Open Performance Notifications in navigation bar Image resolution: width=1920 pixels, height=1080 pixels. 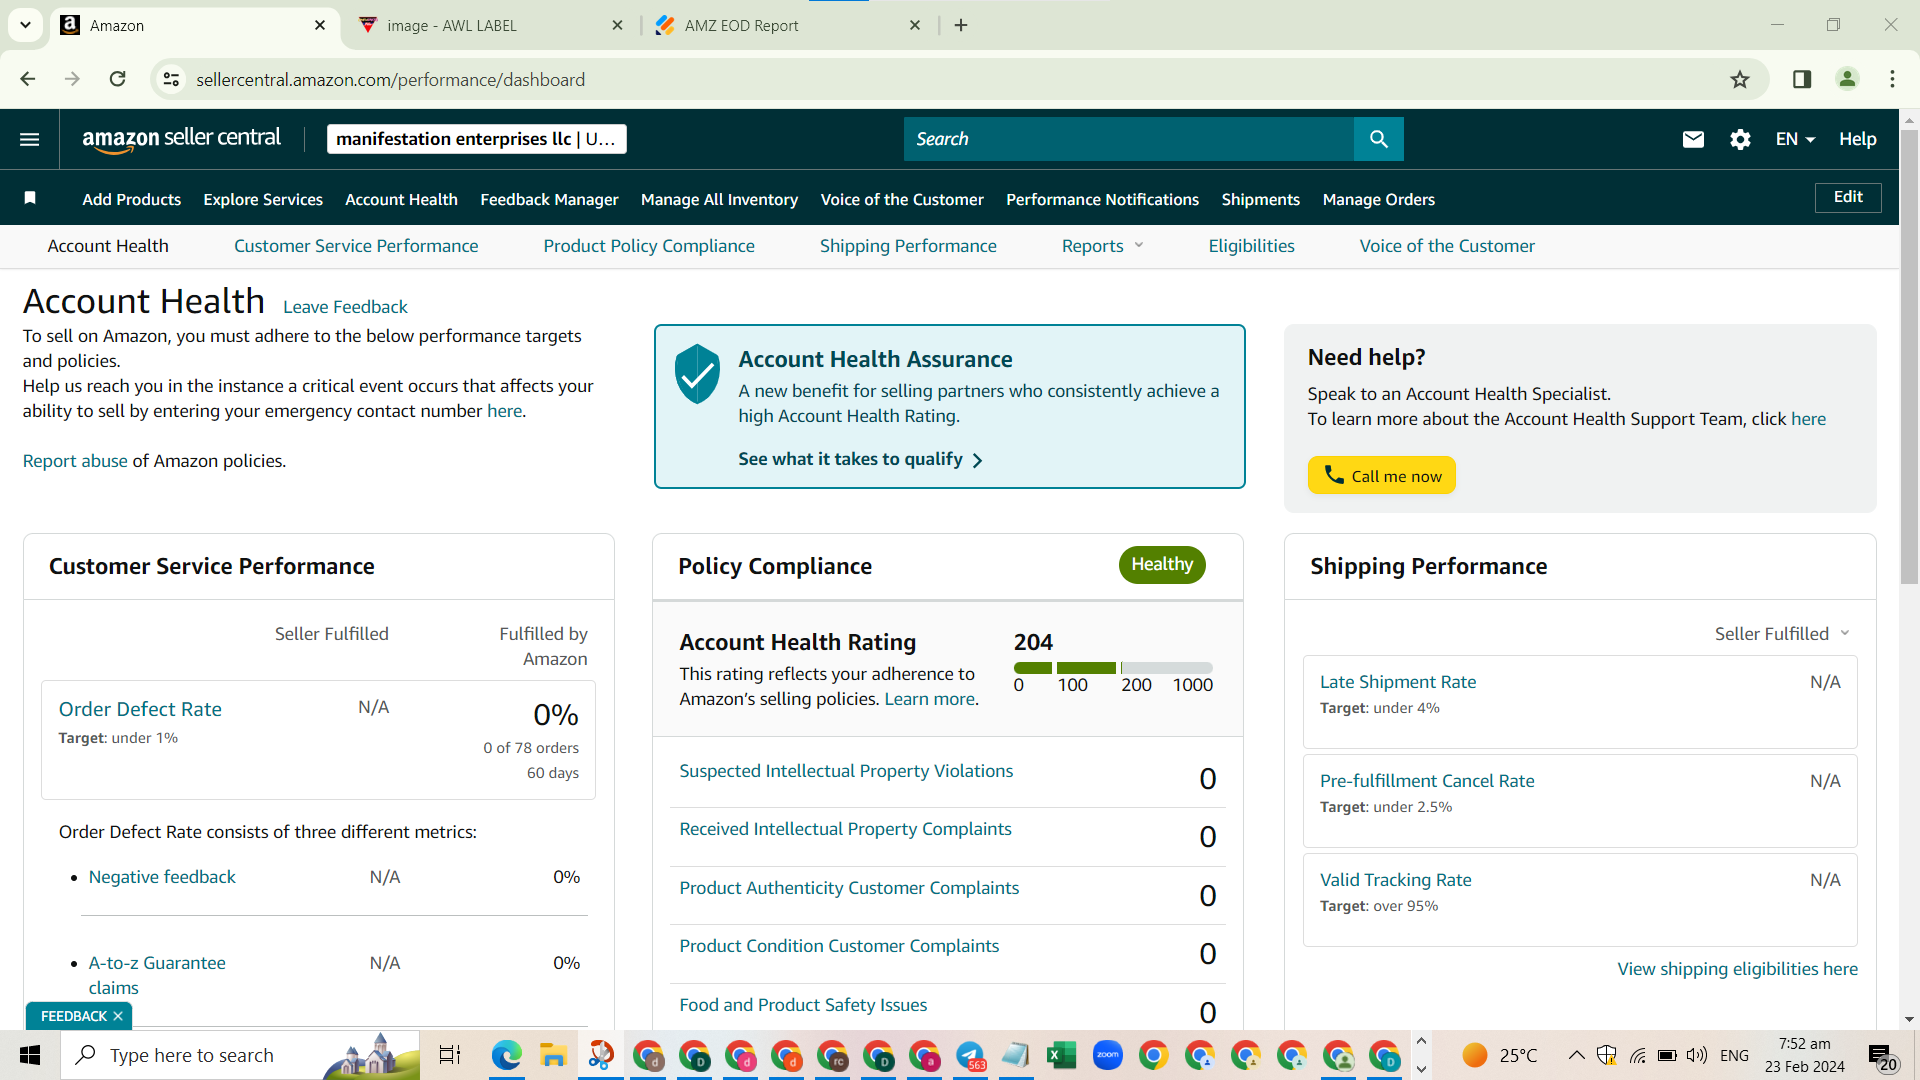click(1102, 199)
